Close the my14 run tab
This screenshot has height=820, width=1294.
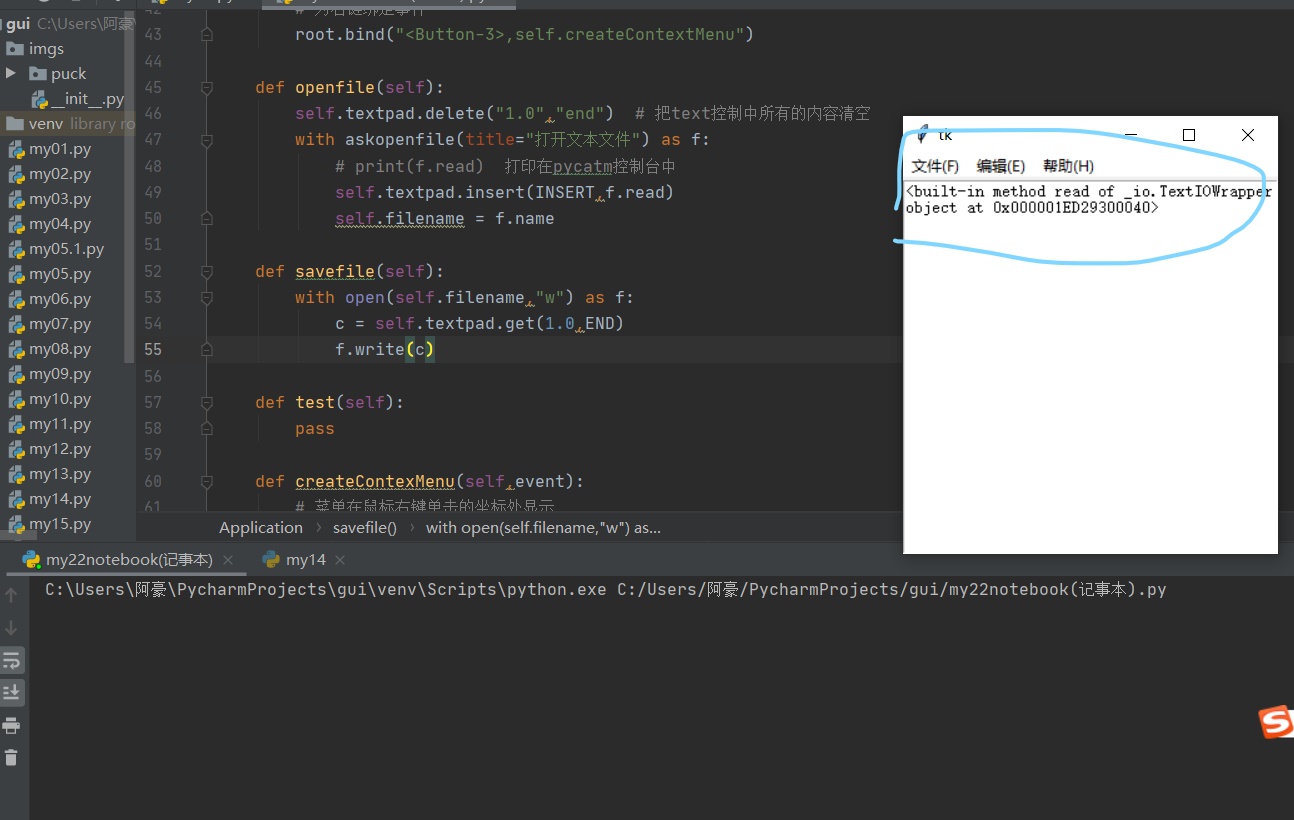point(340,560)
